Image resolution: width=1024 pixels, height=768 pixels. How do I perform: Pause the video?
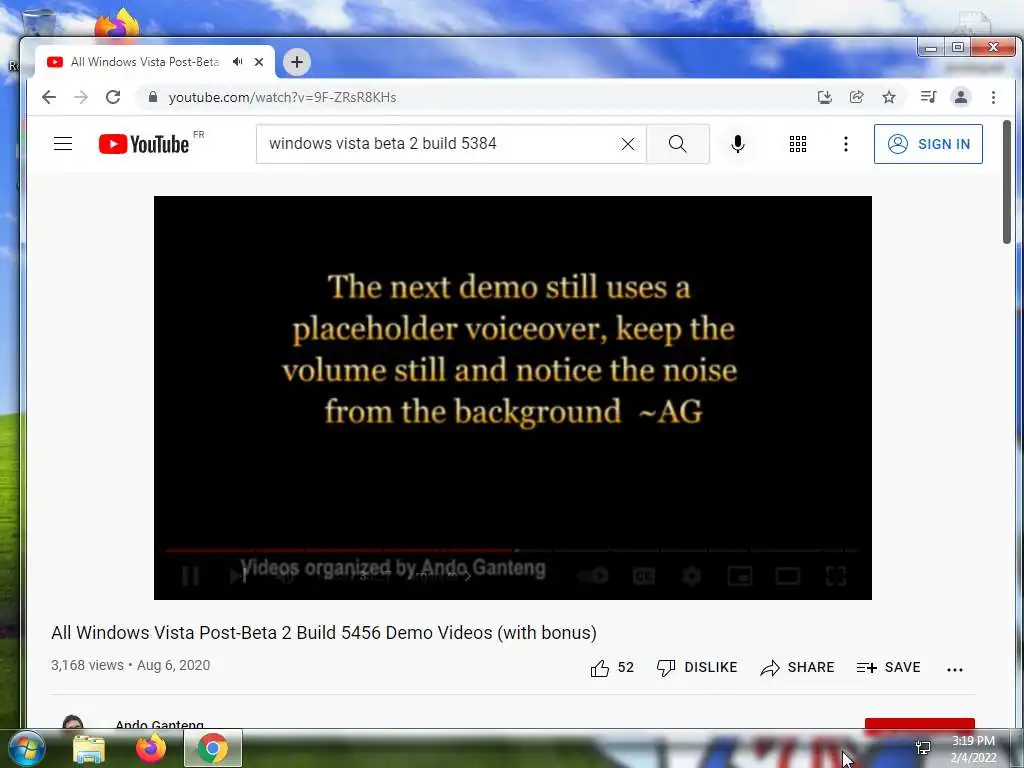191,575
